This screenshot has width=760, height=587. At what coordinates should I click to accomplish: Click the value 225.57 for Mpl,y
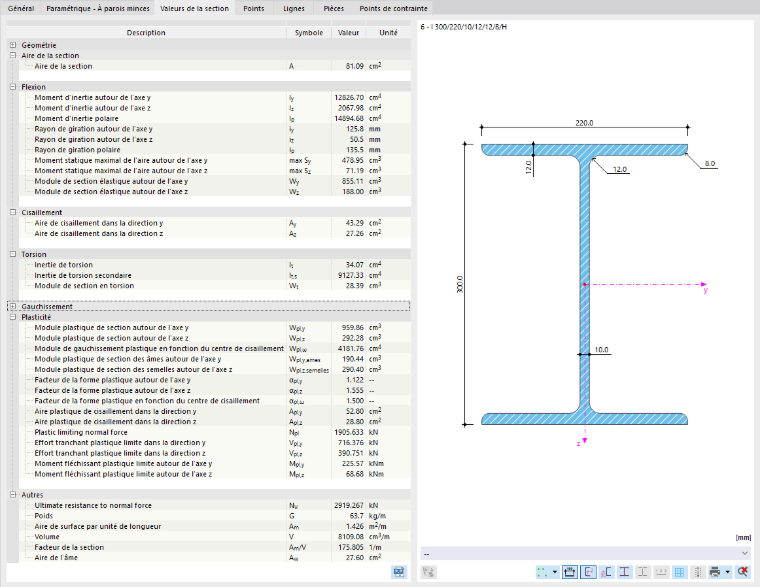[353, 463]
